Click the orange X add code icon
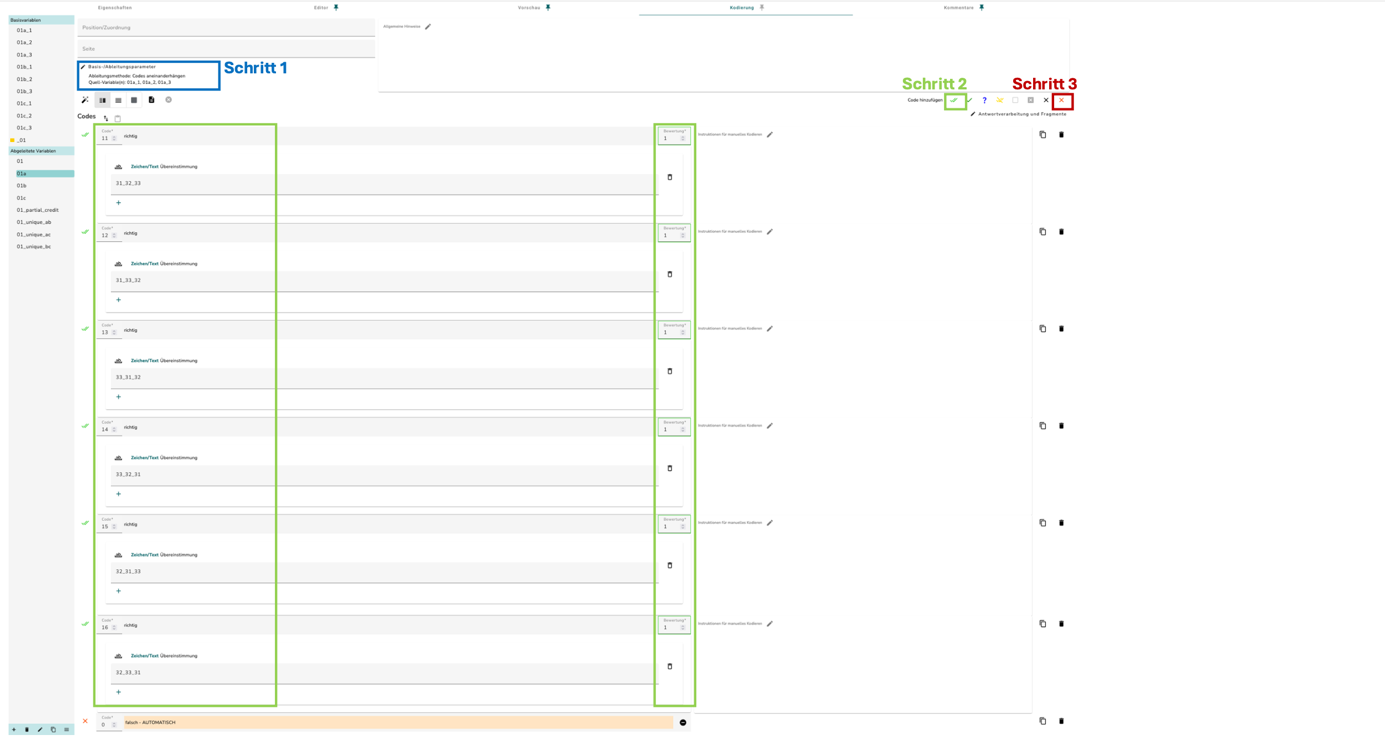Viewport: 1385px width, 743px height. click(1062, 100)
